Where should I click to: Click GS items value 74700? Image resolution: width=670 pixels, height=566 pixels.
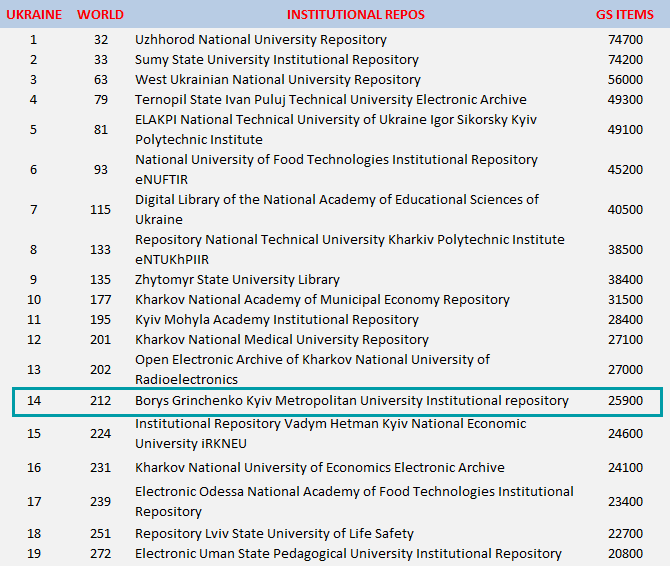tap(625, 40)
